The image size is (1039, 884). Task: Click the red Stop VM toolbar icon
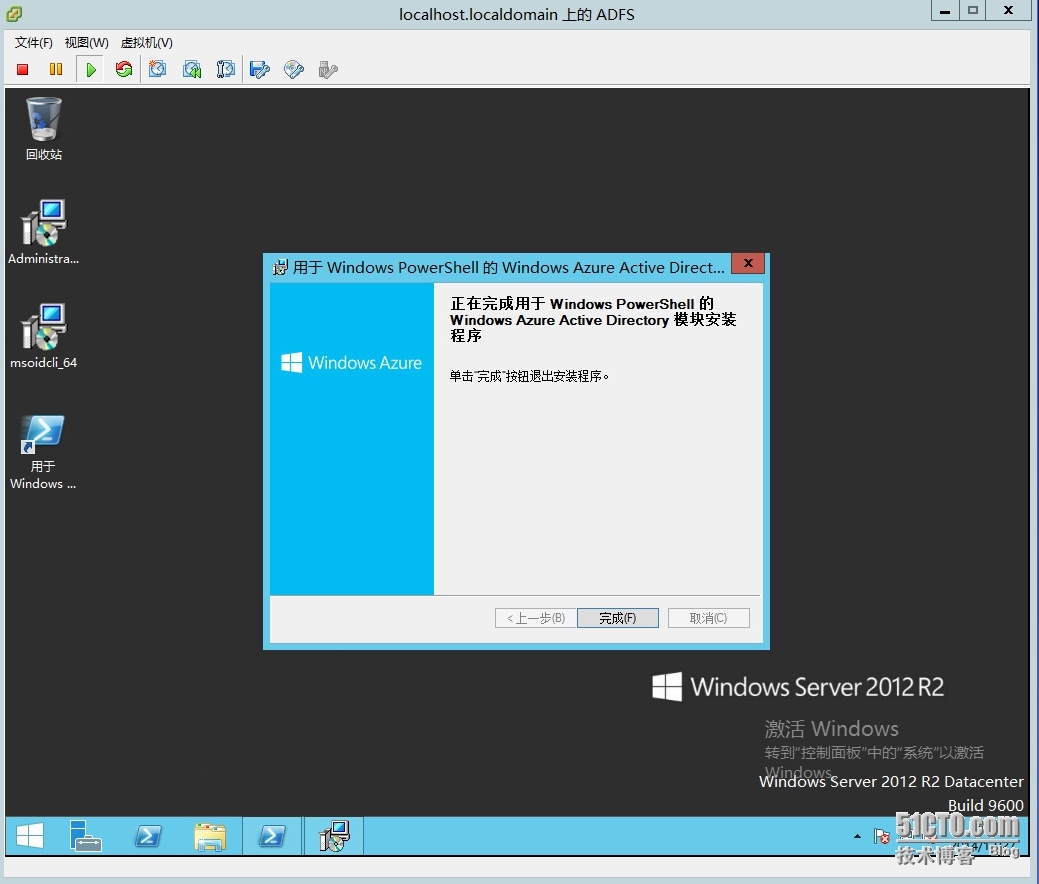[23, 69]
